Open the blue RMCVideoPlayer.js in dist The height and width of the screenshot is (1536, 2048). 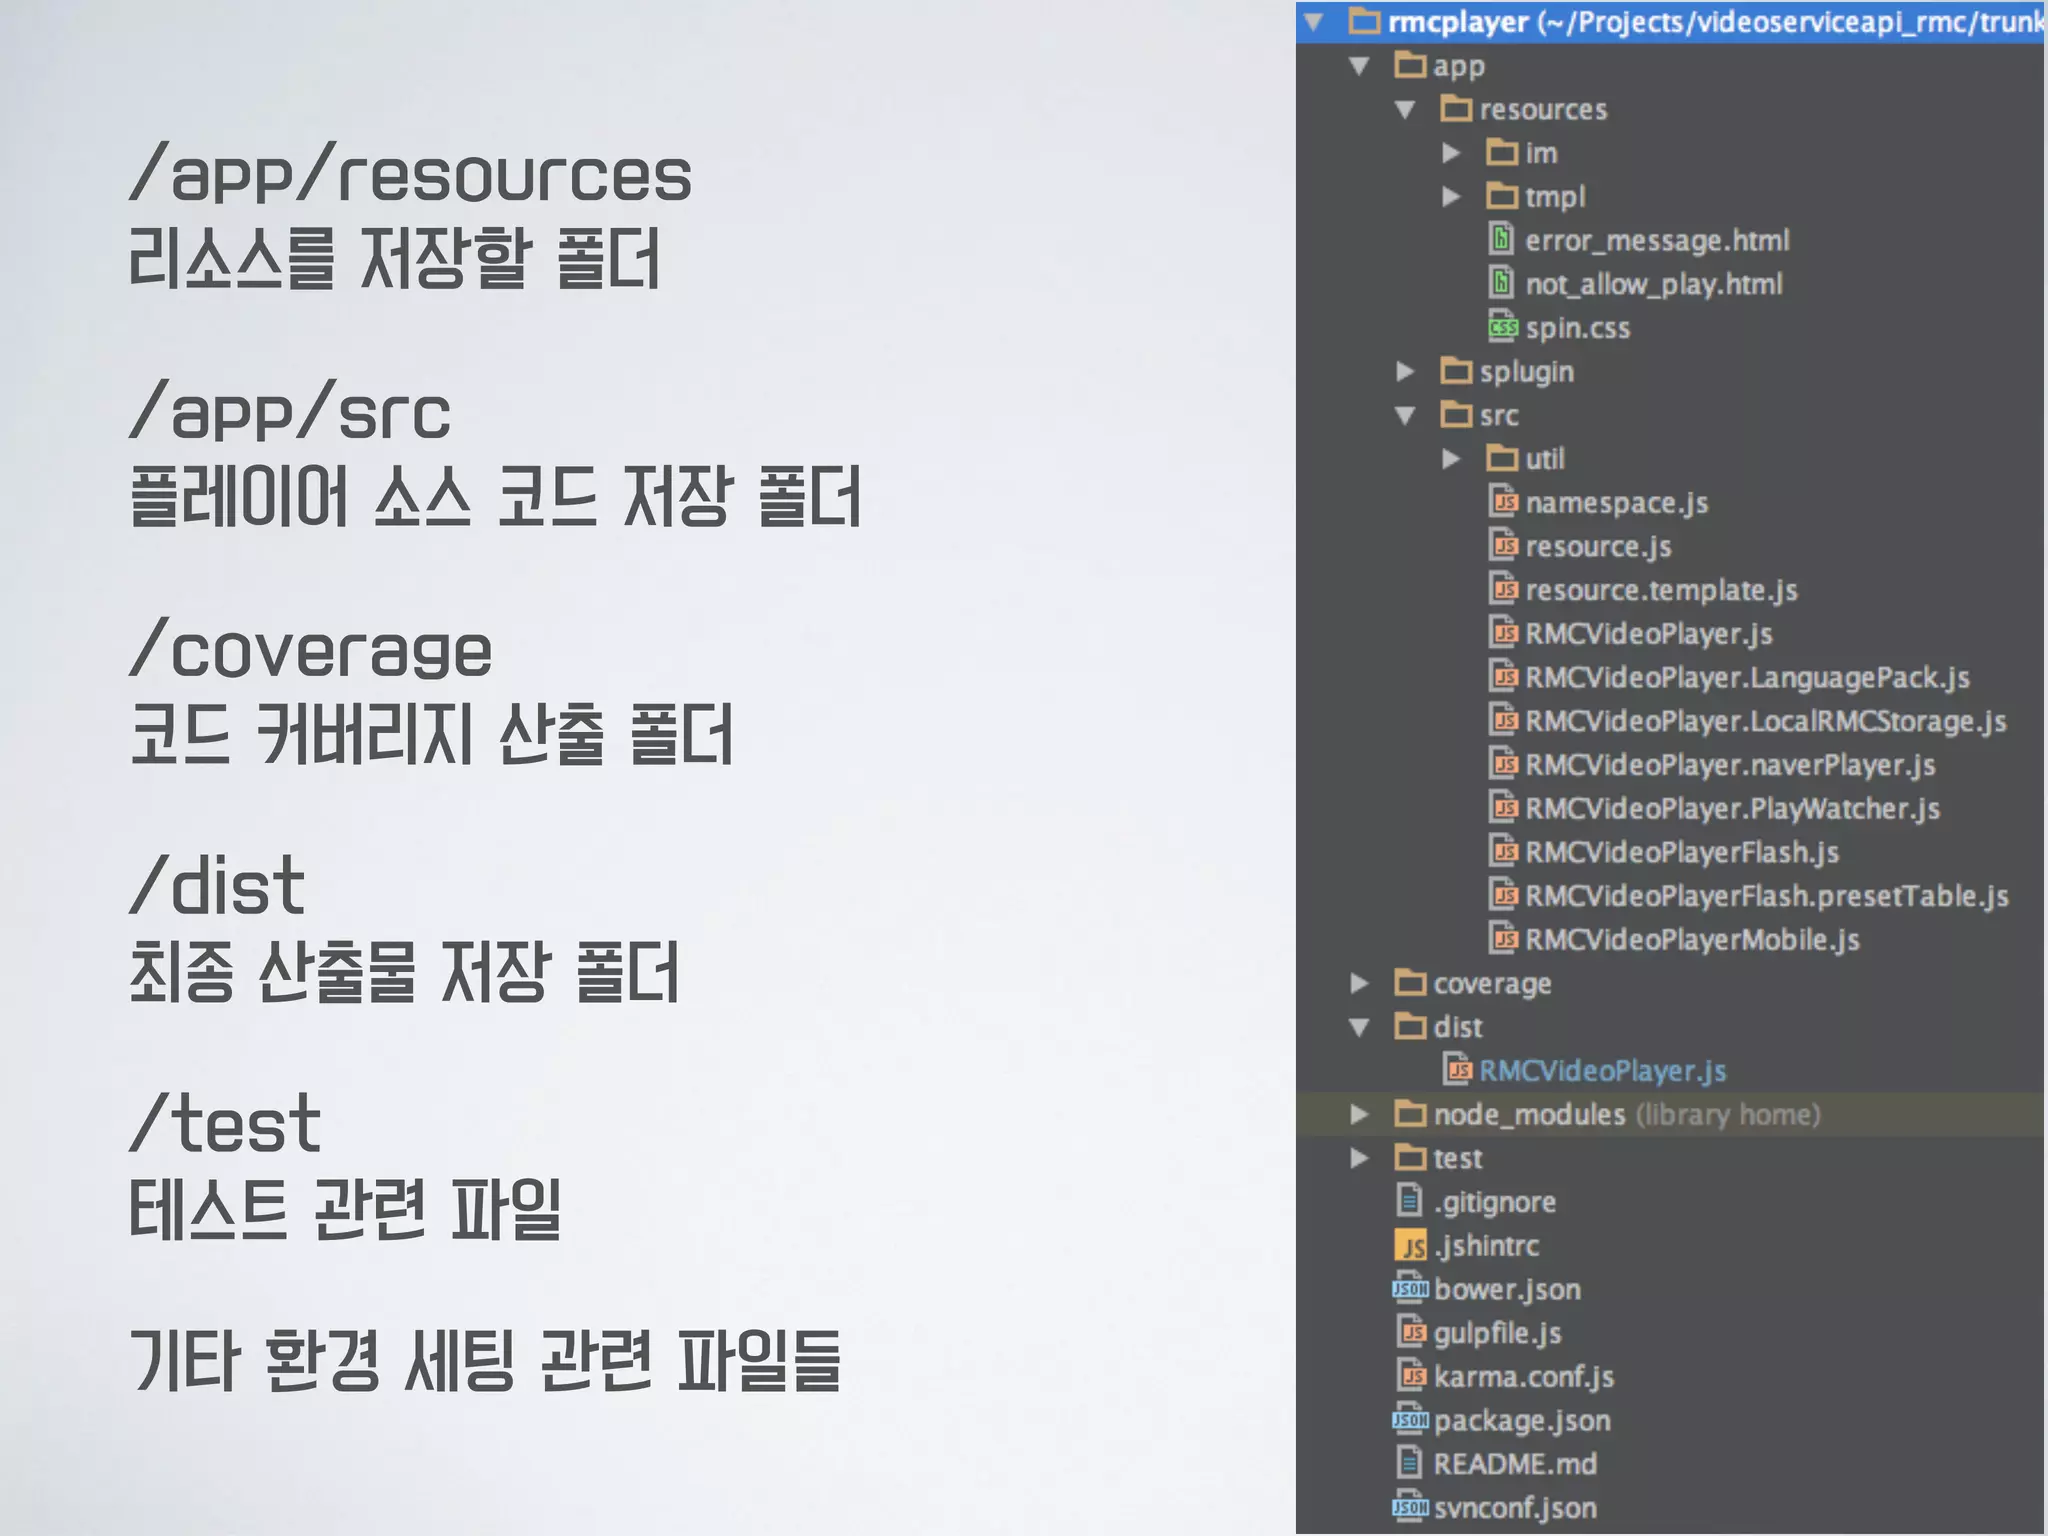[x=1602, y=1071]
